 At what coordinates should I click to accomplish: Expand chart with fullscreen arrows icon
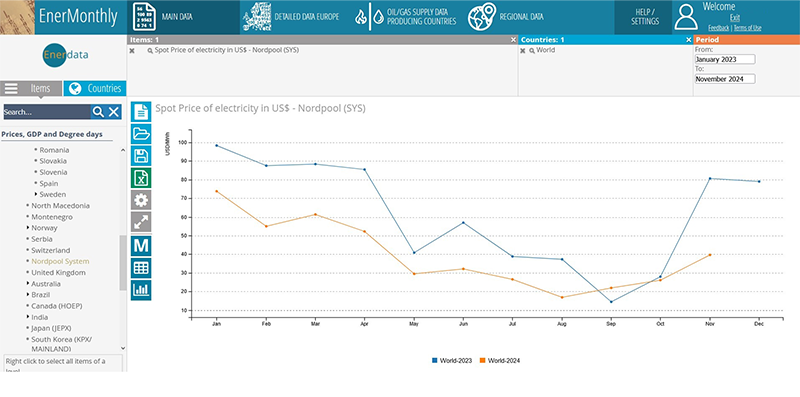pyautogui.click(x=141, y=222)
